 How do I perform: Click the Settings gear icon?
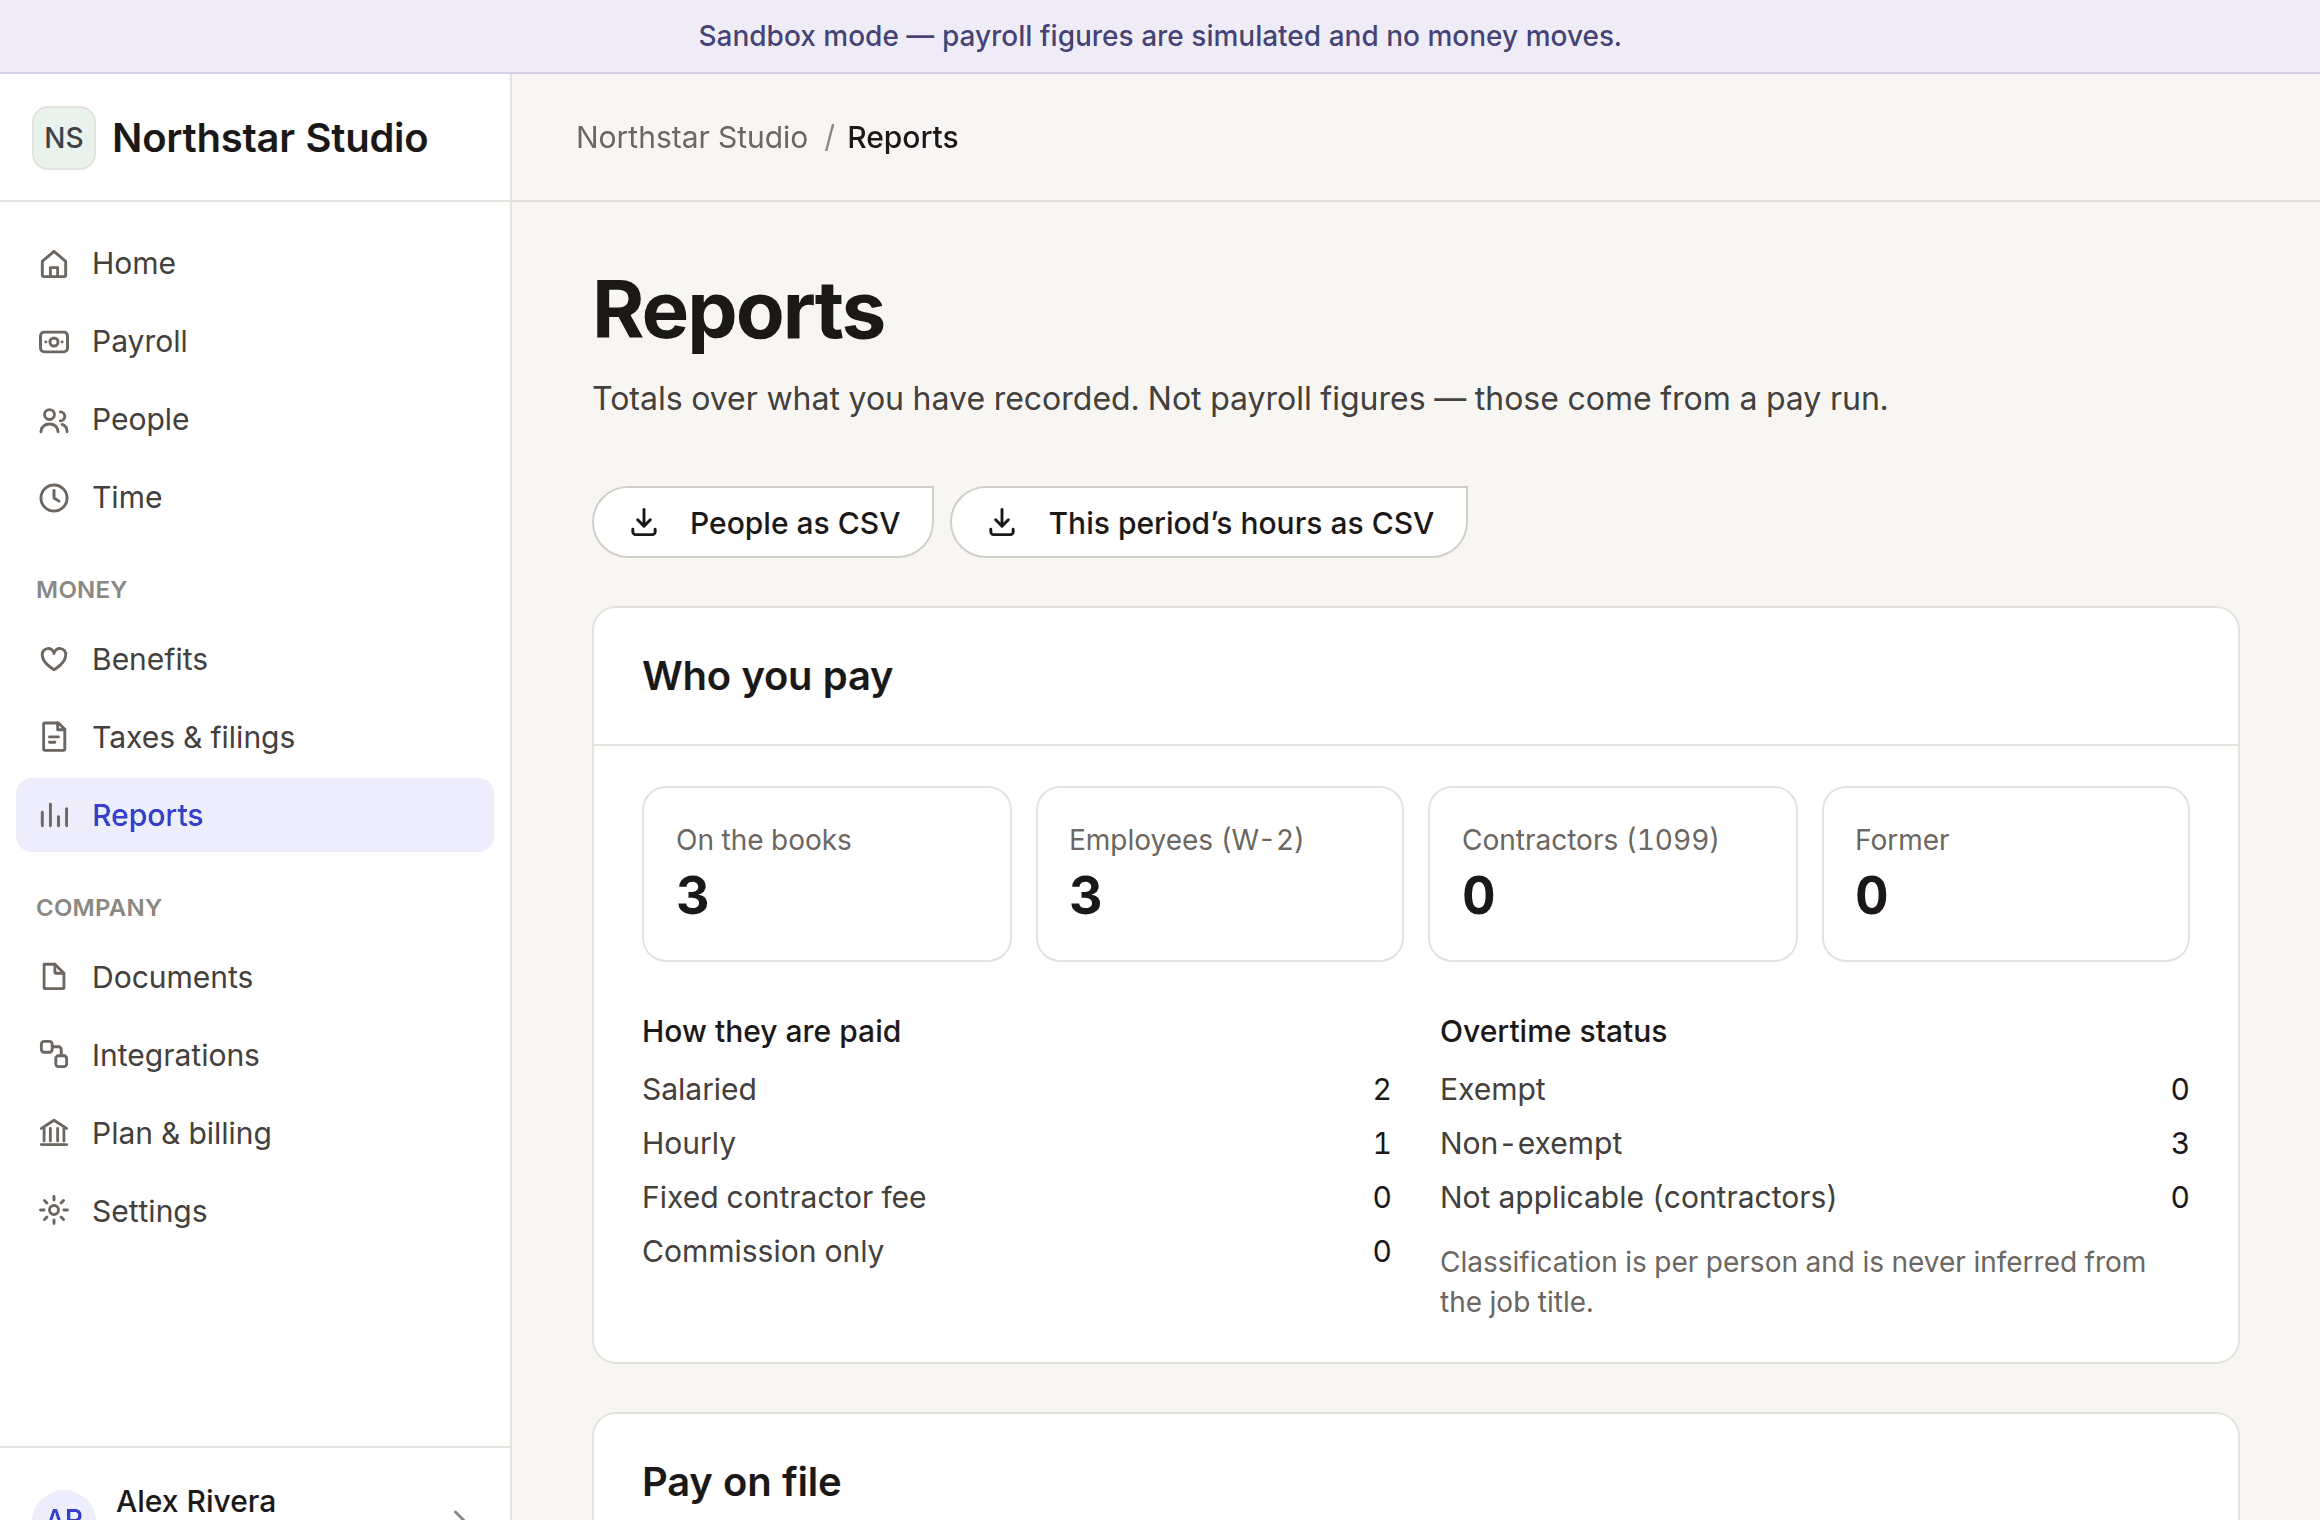click(54, 1211)
